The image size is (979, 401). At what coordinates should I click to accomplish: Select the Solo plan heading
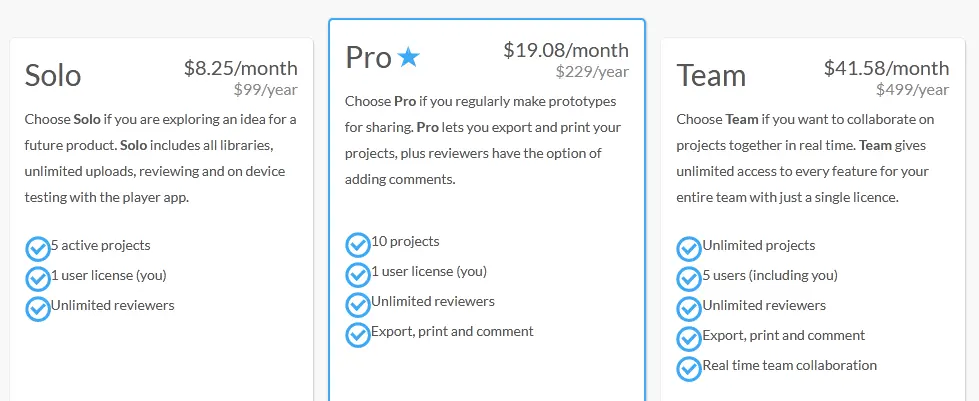(53, 76)
